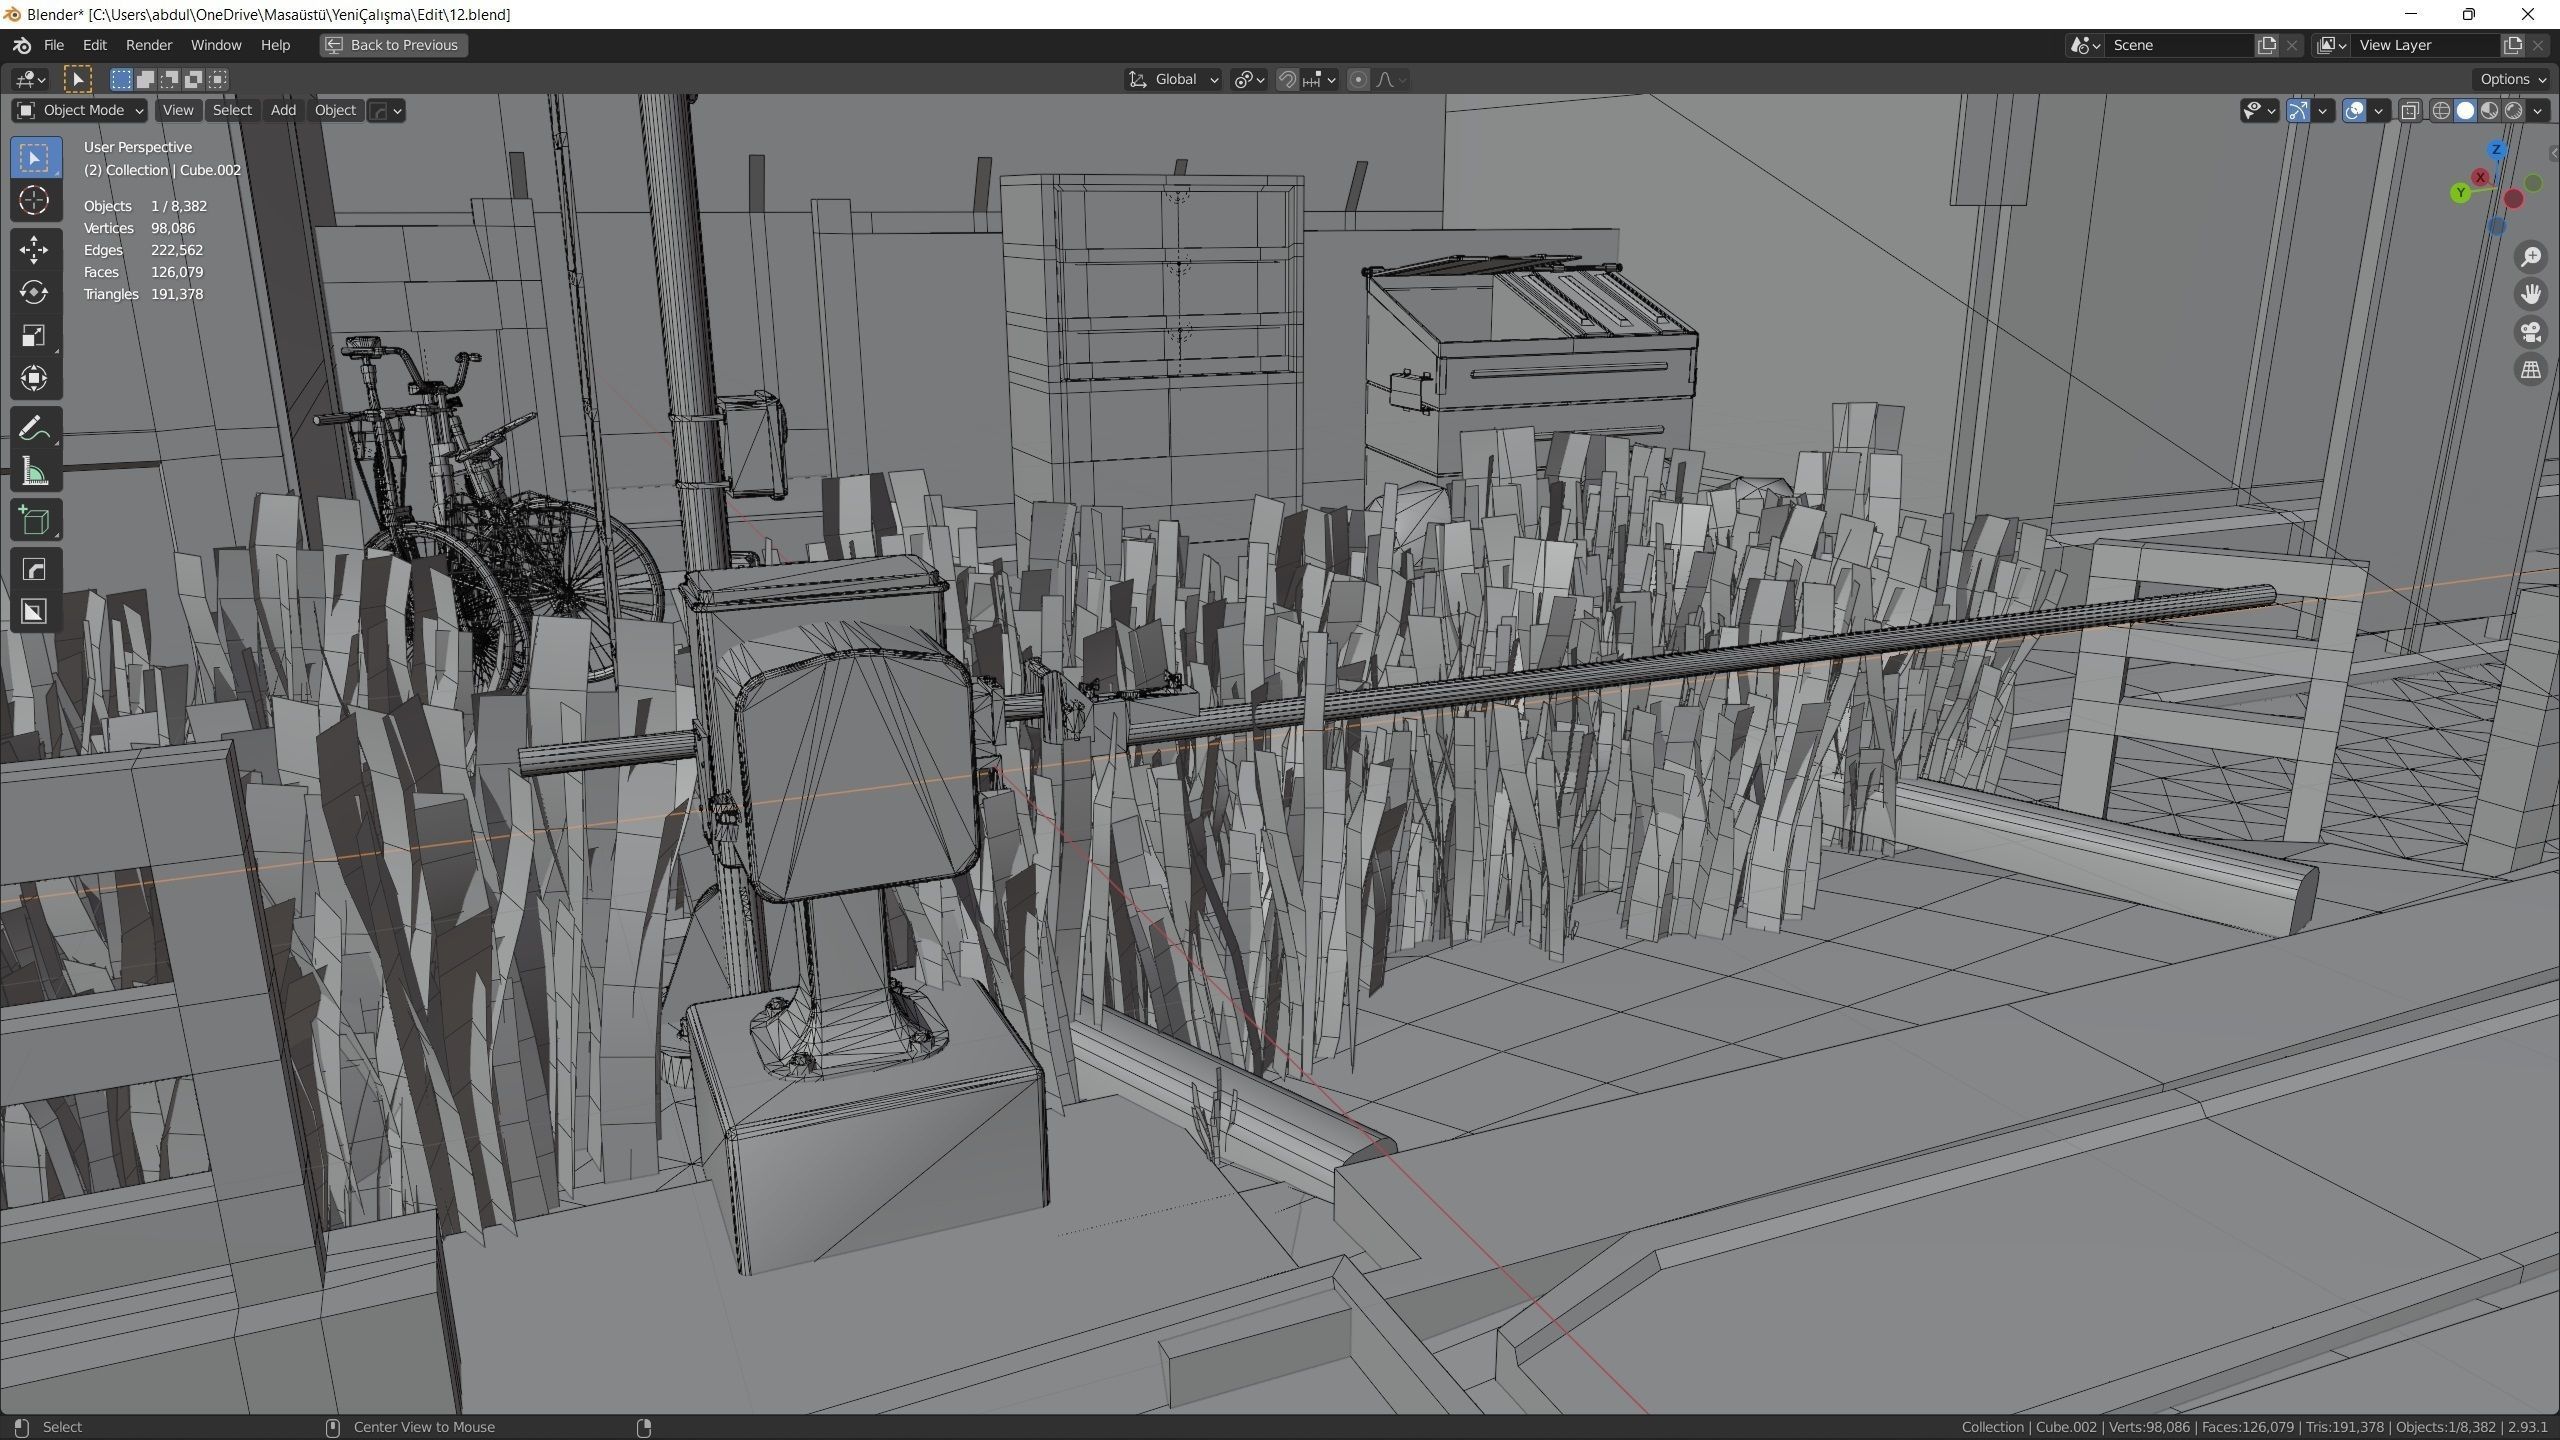Set selection mode to Extend
This screenshot has height=1440, width=2560.
pos(145,79)
